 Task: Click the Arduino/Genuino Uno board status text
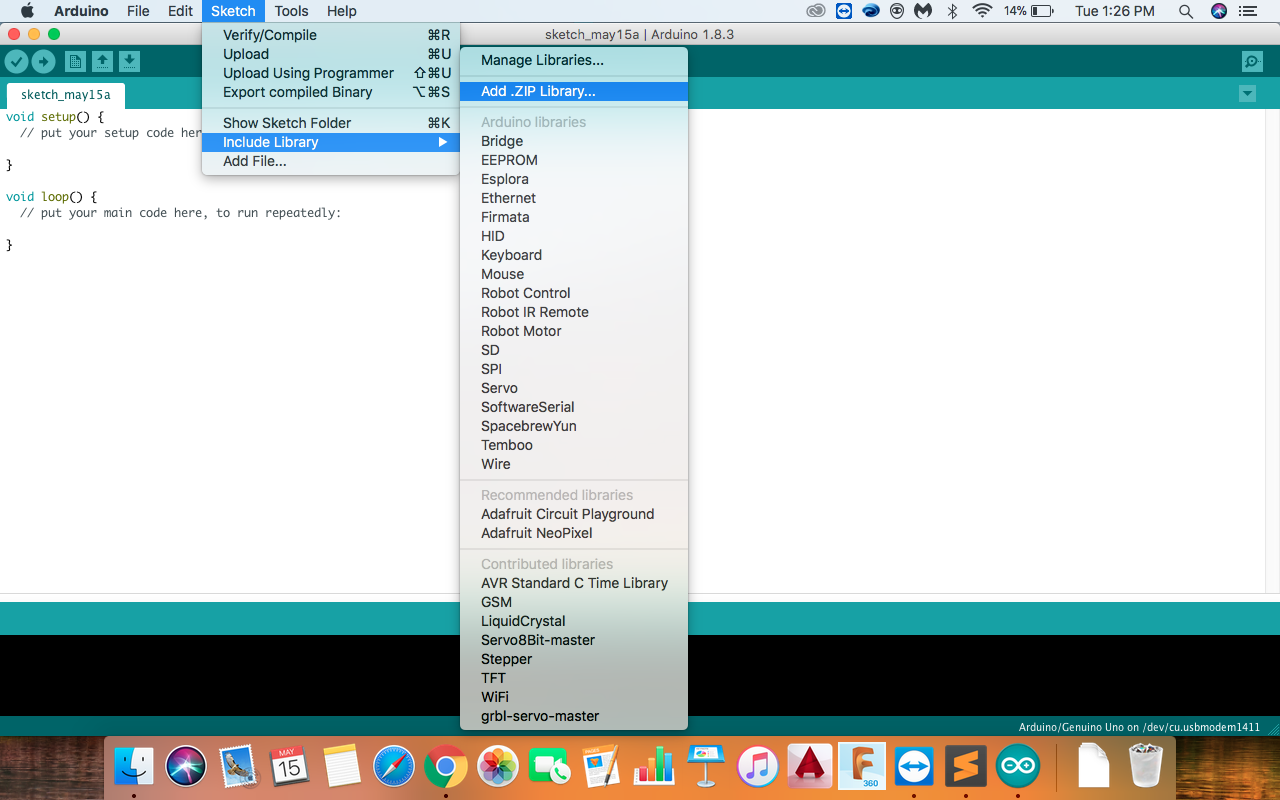pos(1139,727)
